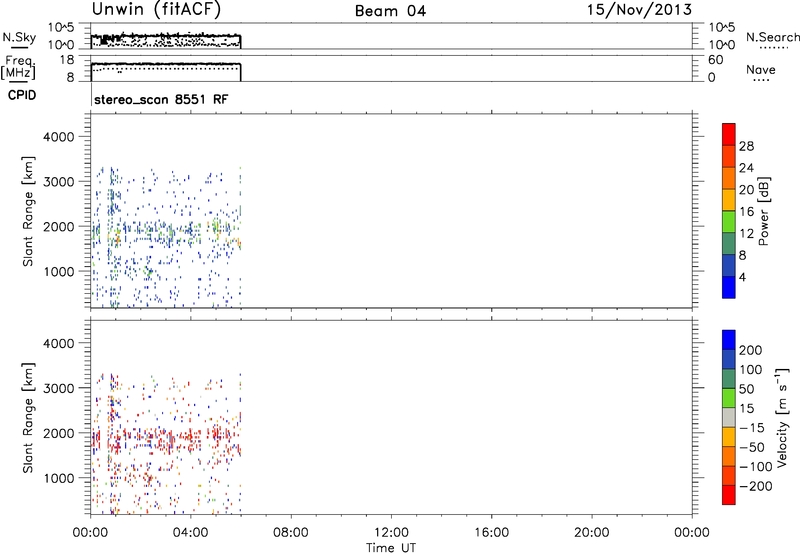The height and width of the screenshot is (554, 800).
Task: Click the '18' tick on the frequency axis
Action: pos(67,60)
